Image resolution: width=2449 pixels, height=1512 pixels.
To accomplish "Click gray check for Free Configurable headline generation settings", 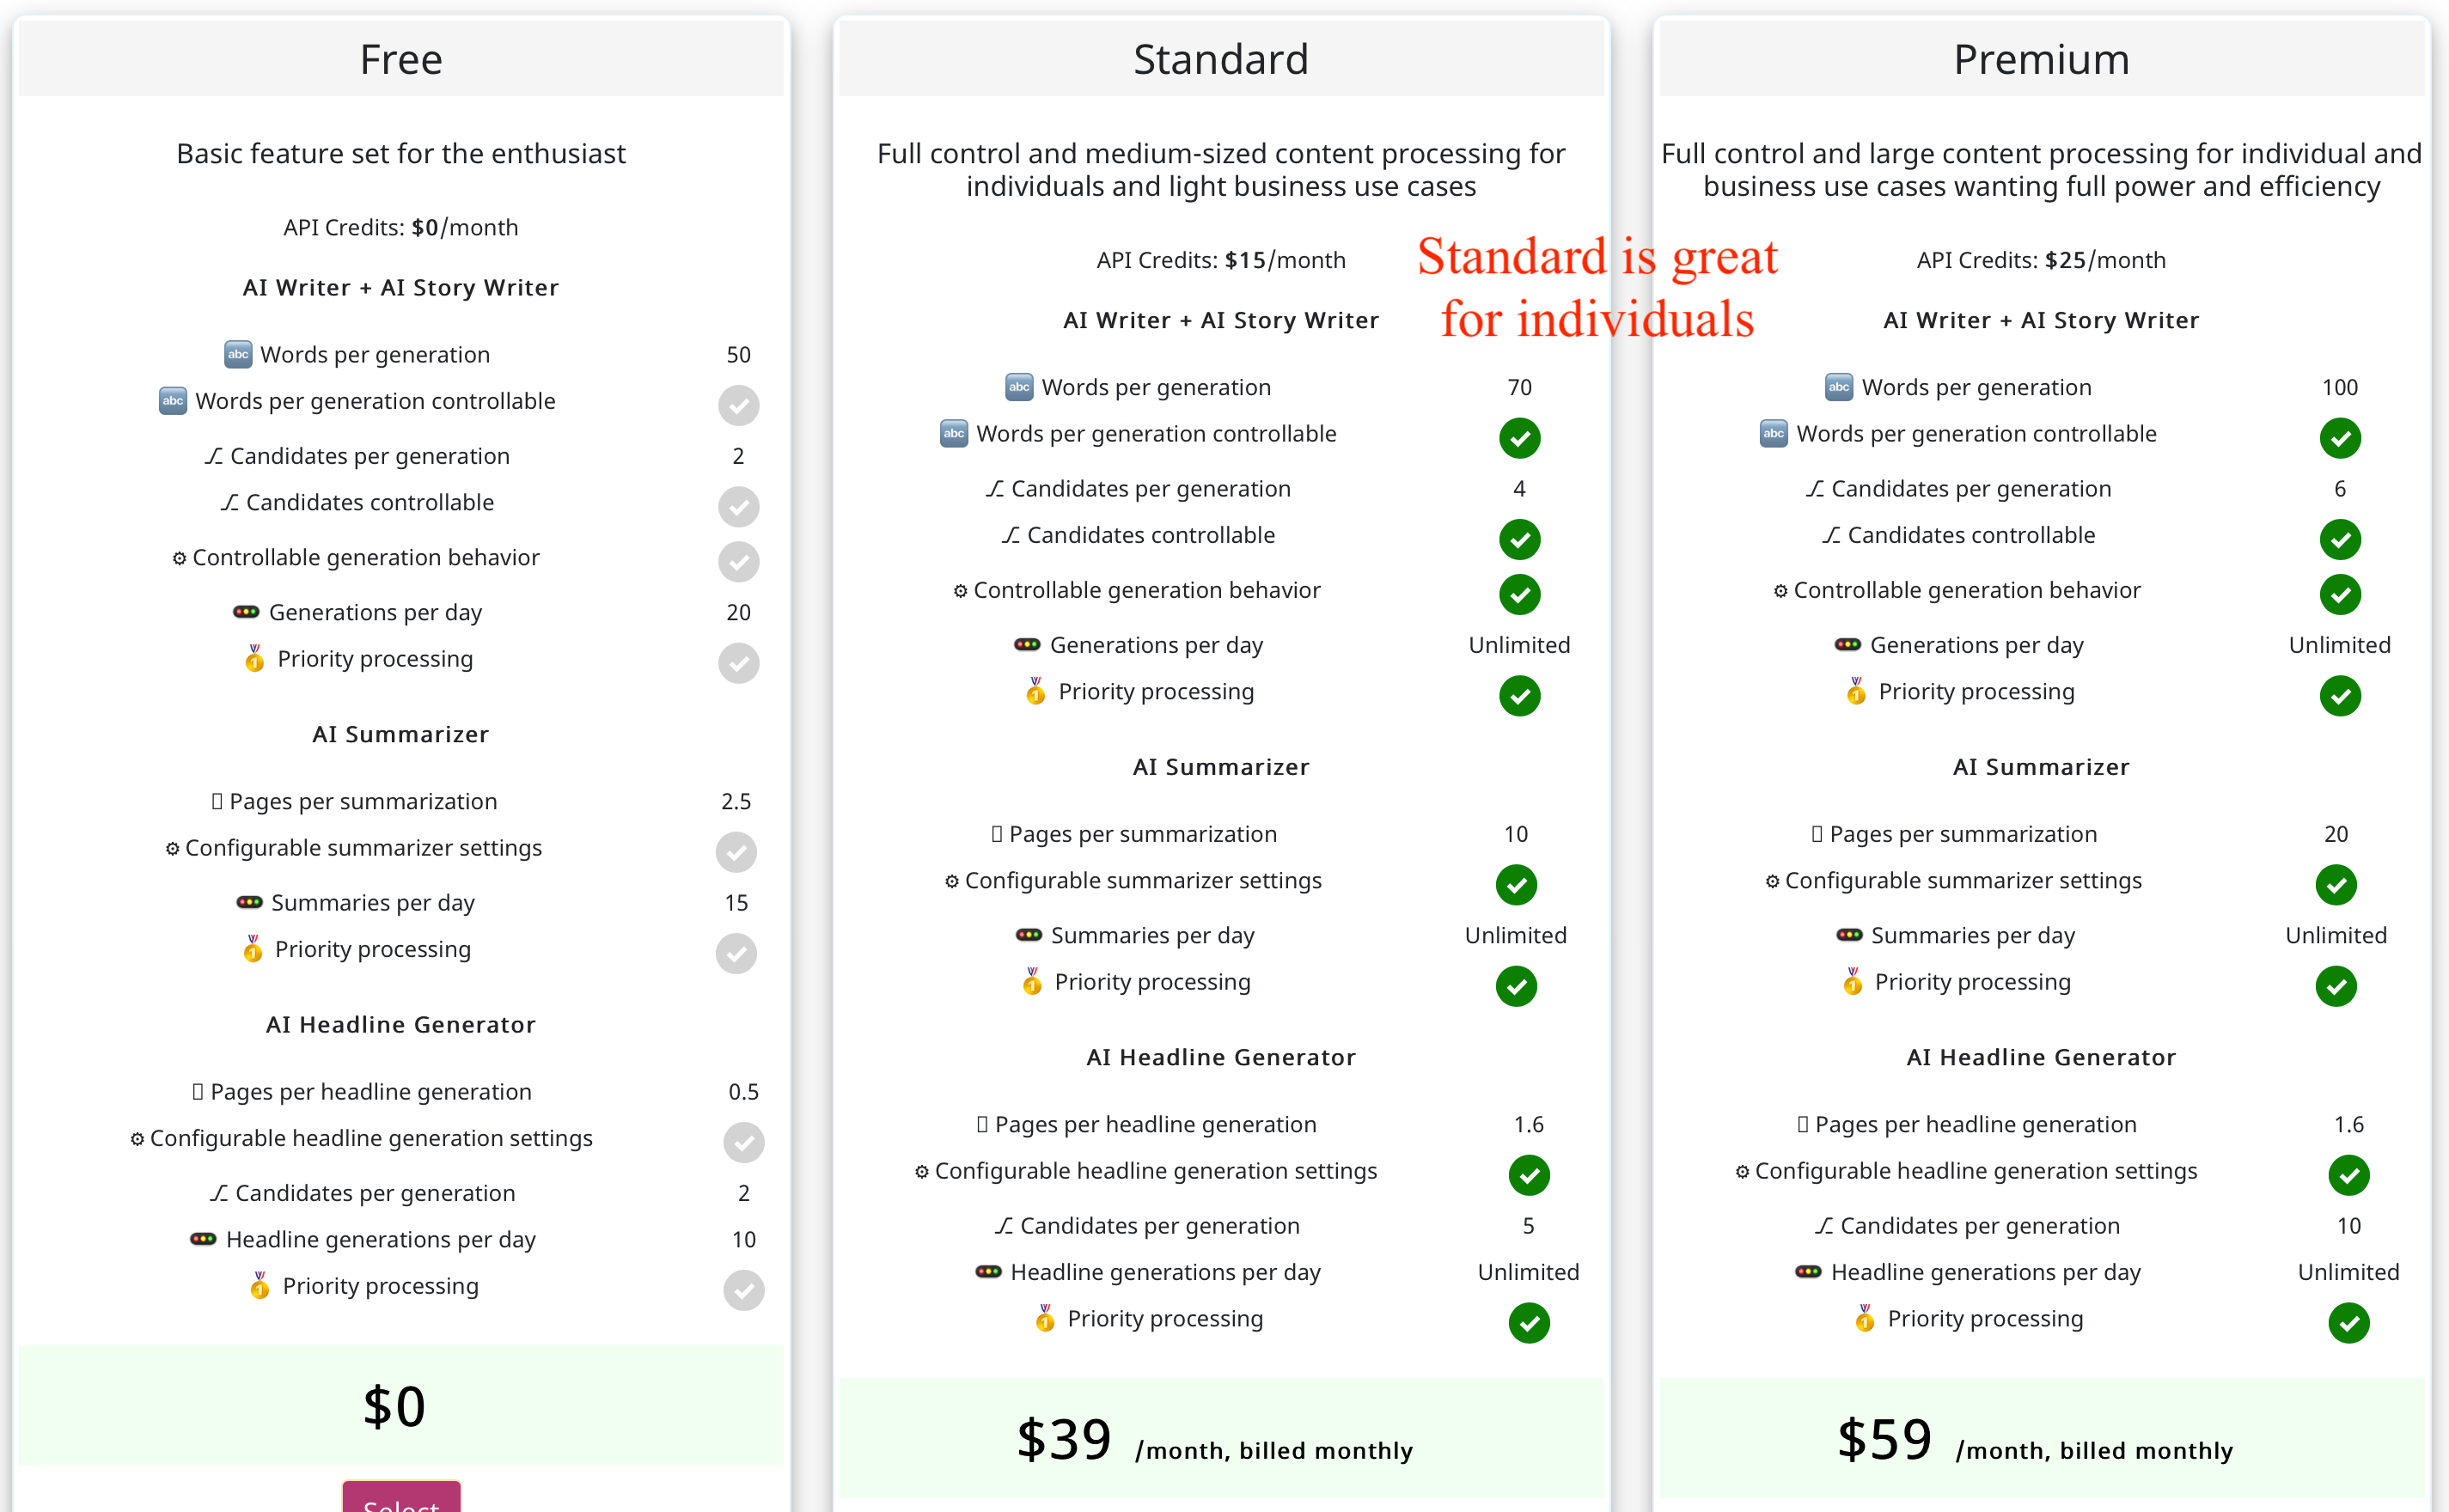I will 743,1142.
